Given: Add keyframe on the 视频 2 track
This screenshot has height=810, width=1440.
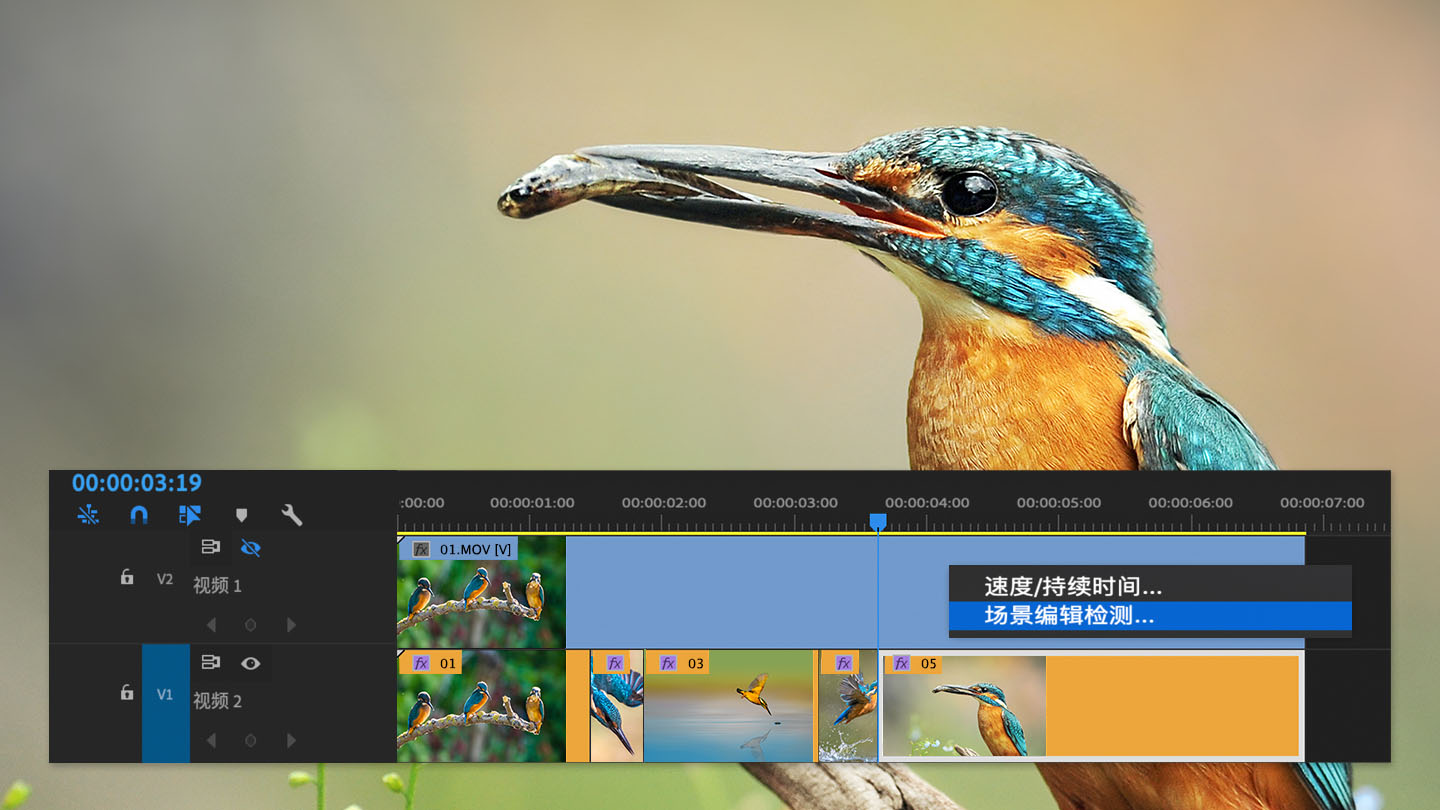Looking at the screenshot, I should click(251, 741).
